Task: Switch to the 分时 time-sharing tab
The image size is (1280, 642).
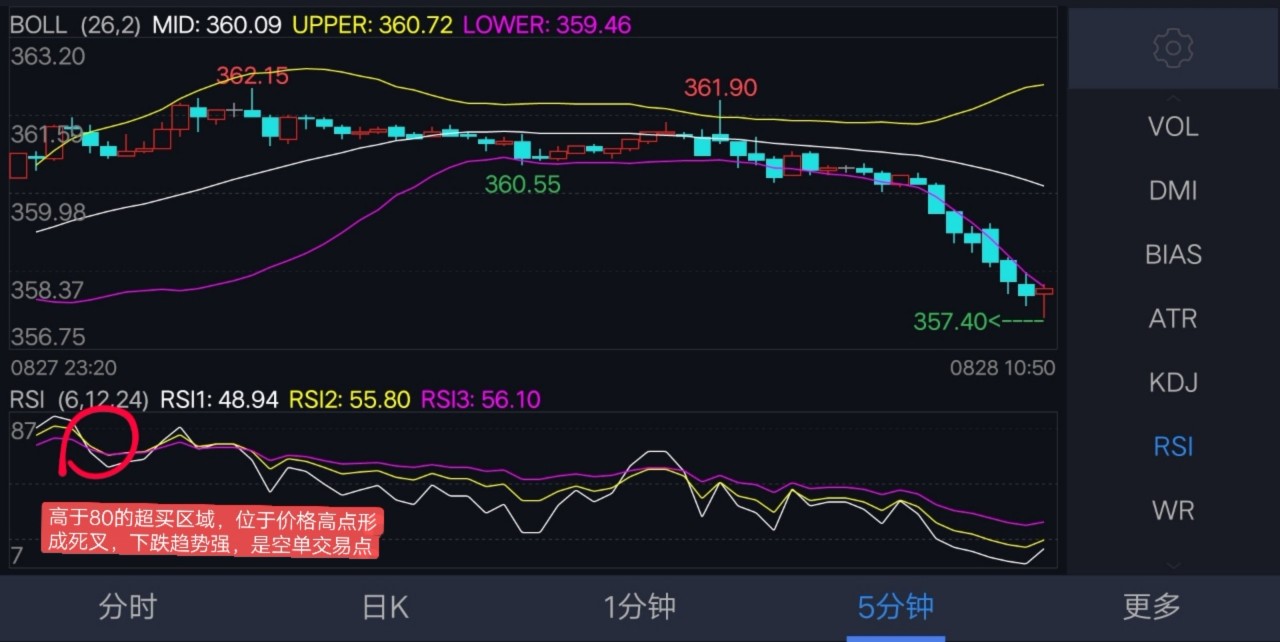Action: (x=127, y=606)
